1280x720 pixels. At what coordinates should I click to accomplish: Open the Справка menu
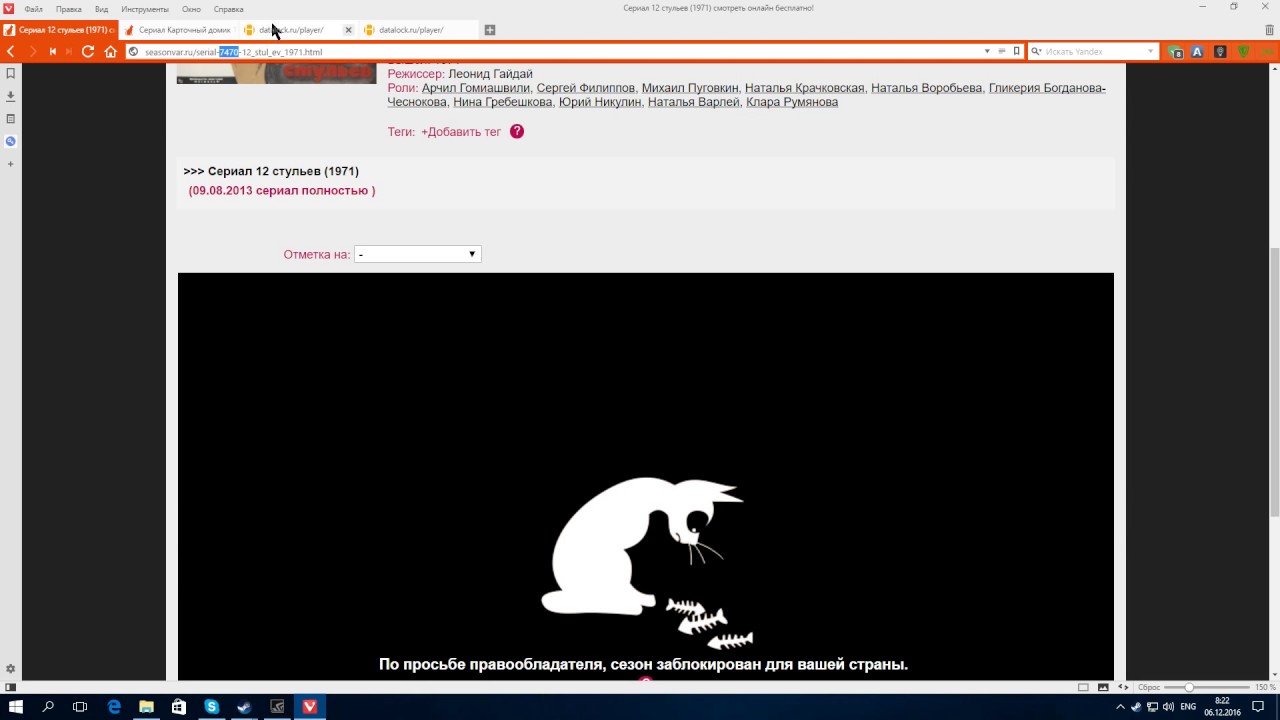click(x=229, y=9)
